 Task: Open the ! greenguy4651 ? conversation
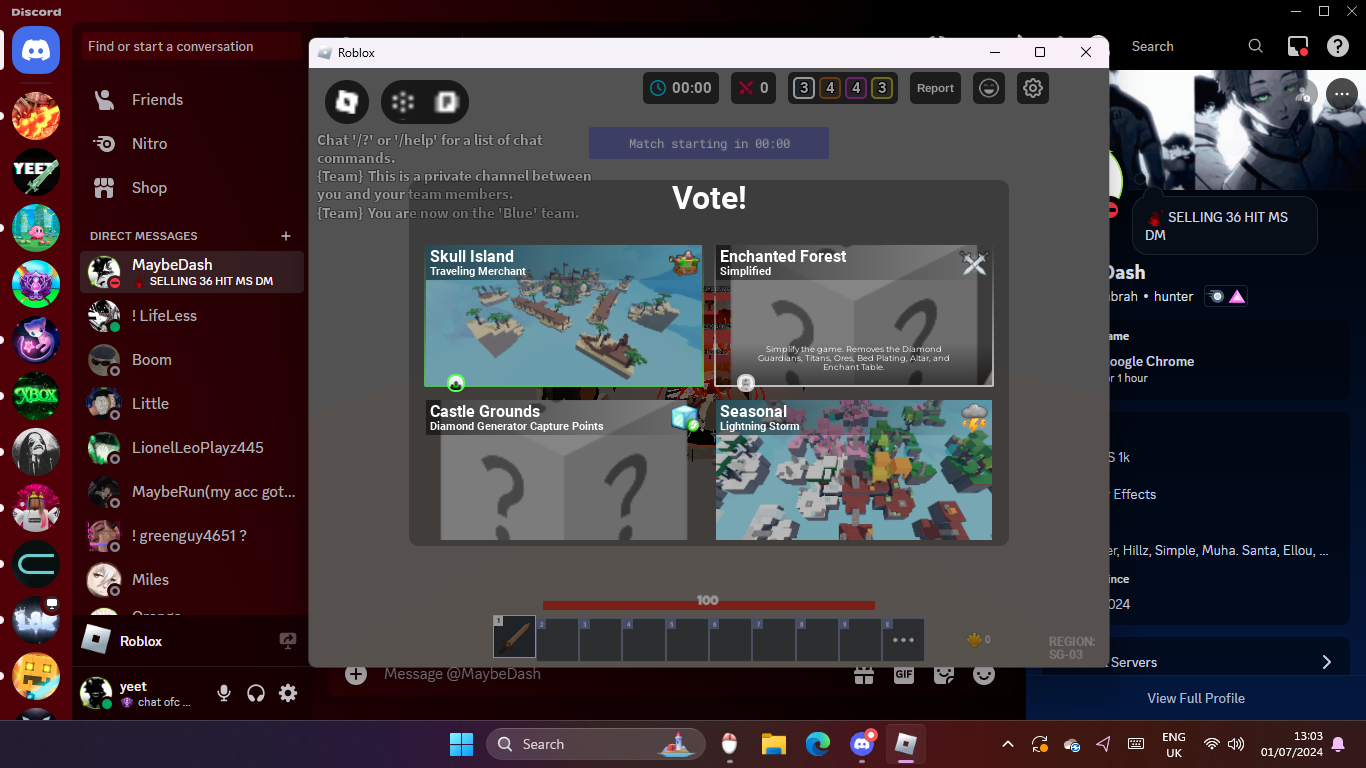point(192,536)
